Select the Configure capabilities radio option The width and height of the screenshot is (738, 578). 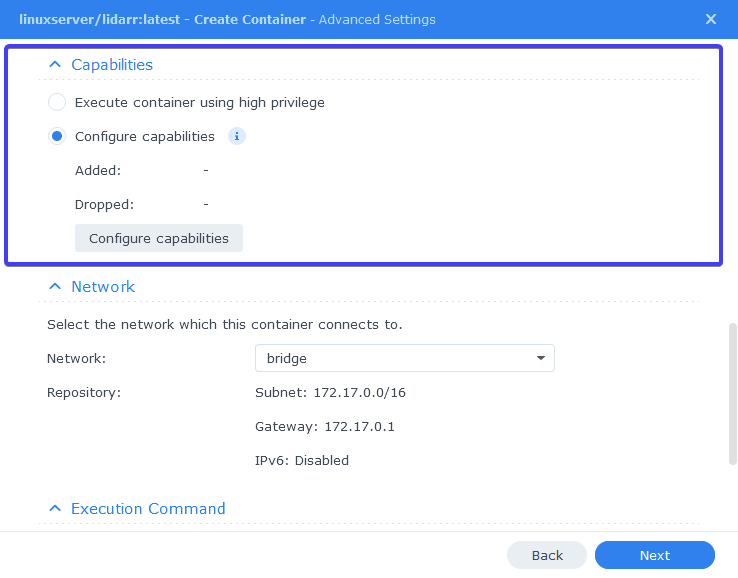(x=57, y=136)
